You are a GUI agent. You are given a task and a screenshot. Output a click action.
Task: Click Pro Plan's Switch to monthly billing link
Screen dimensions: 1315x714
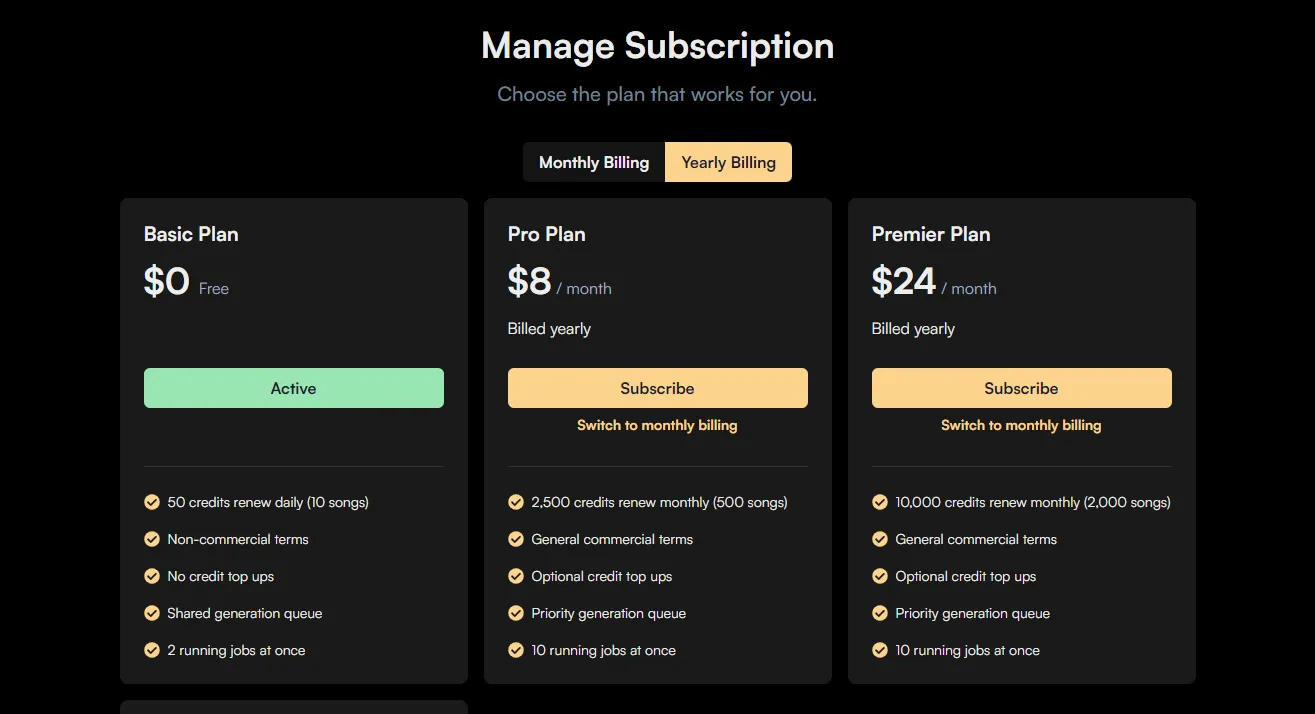657,425
